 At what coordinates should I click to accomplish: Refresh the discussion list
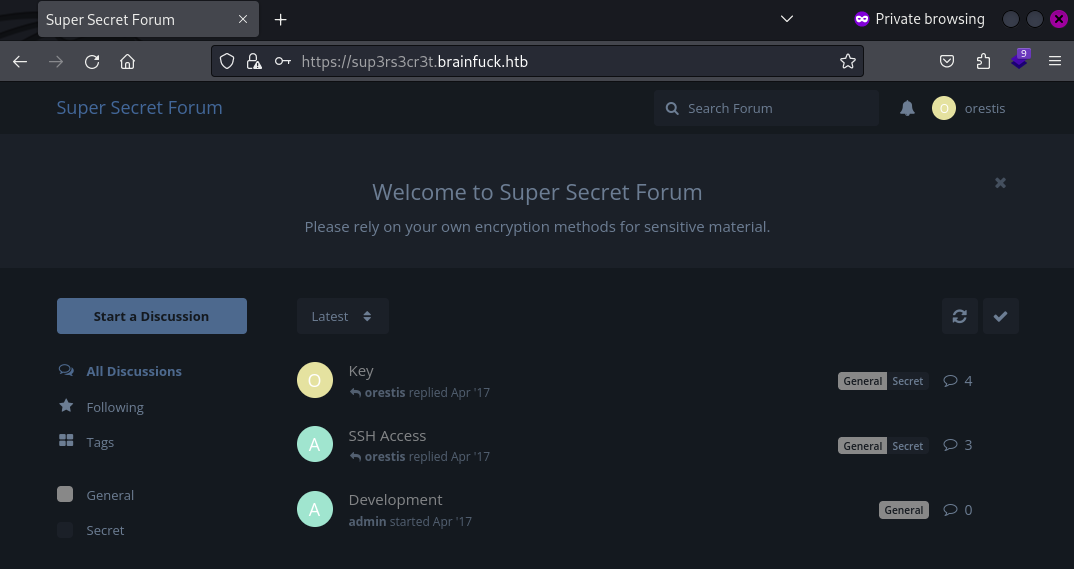click(x=960, y=316)
